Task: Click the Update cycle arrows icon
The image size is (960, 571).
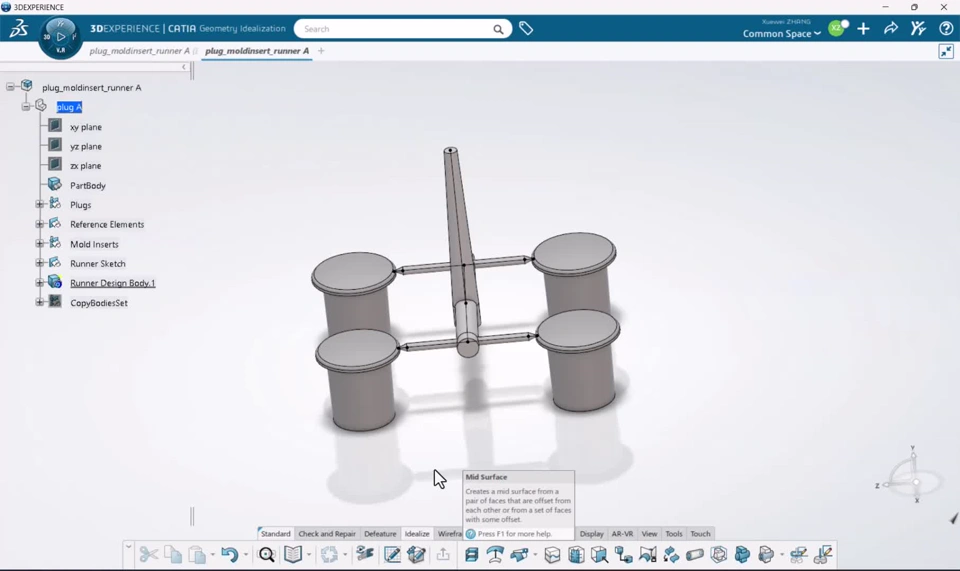Action: pos(329,554)
